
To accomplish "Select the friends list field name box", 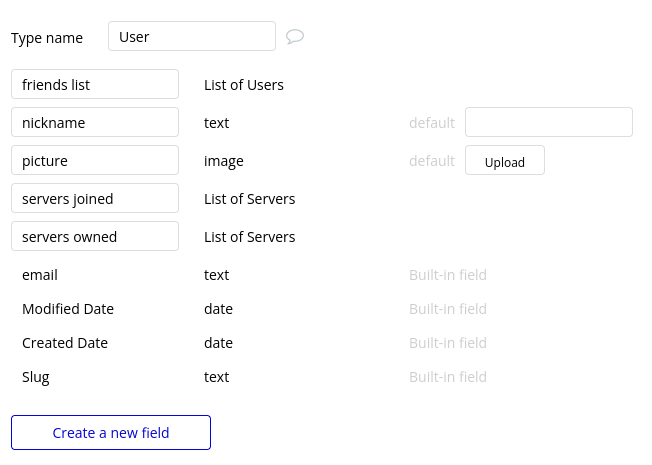I will point(95,84).
